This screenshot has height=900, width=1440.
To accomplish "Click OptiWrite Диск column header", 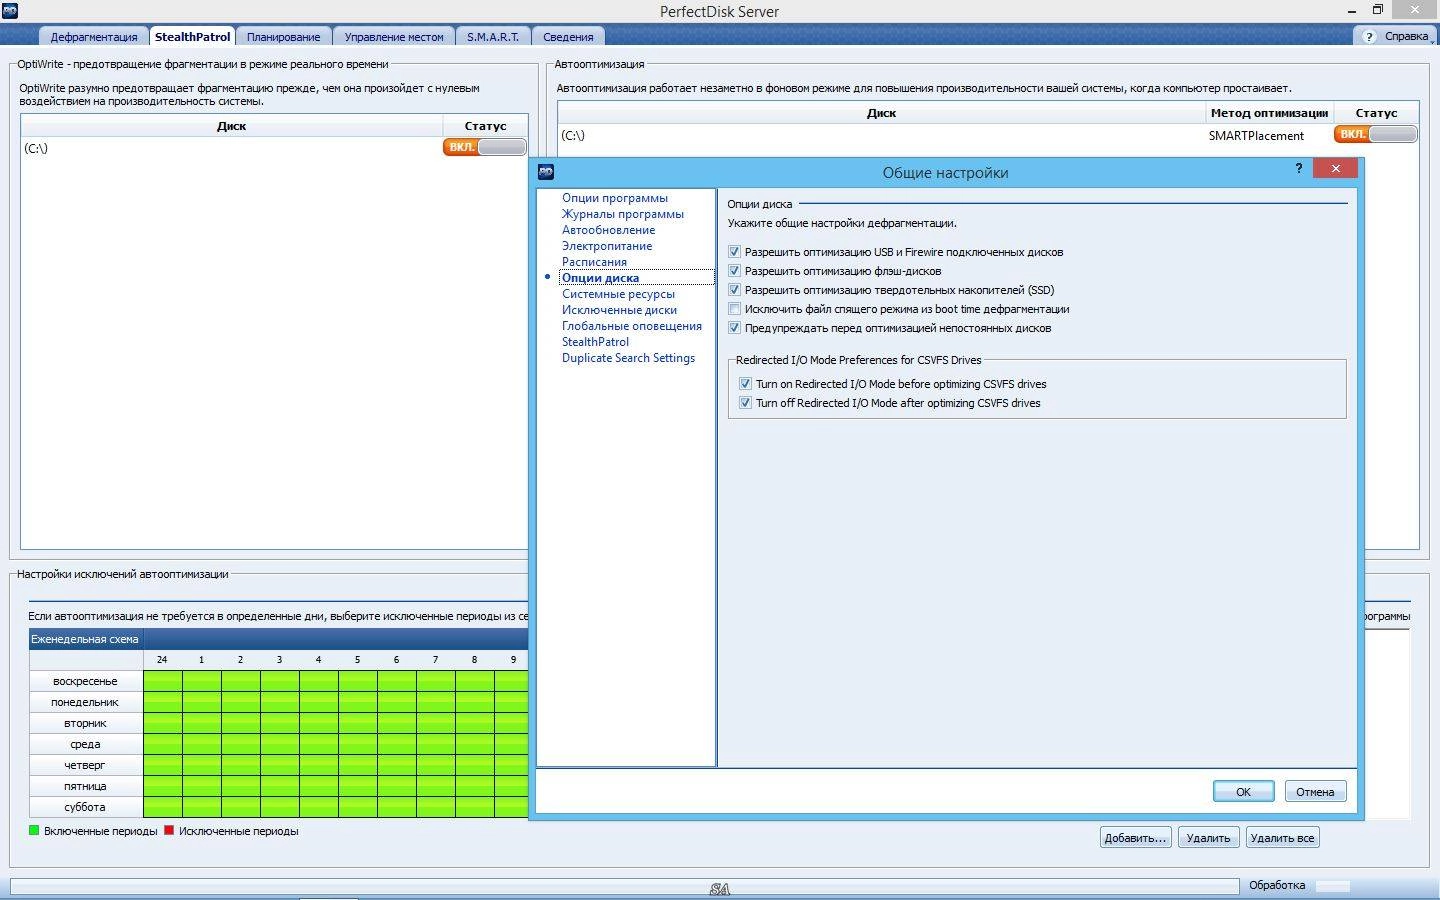I will pos(231,126).
